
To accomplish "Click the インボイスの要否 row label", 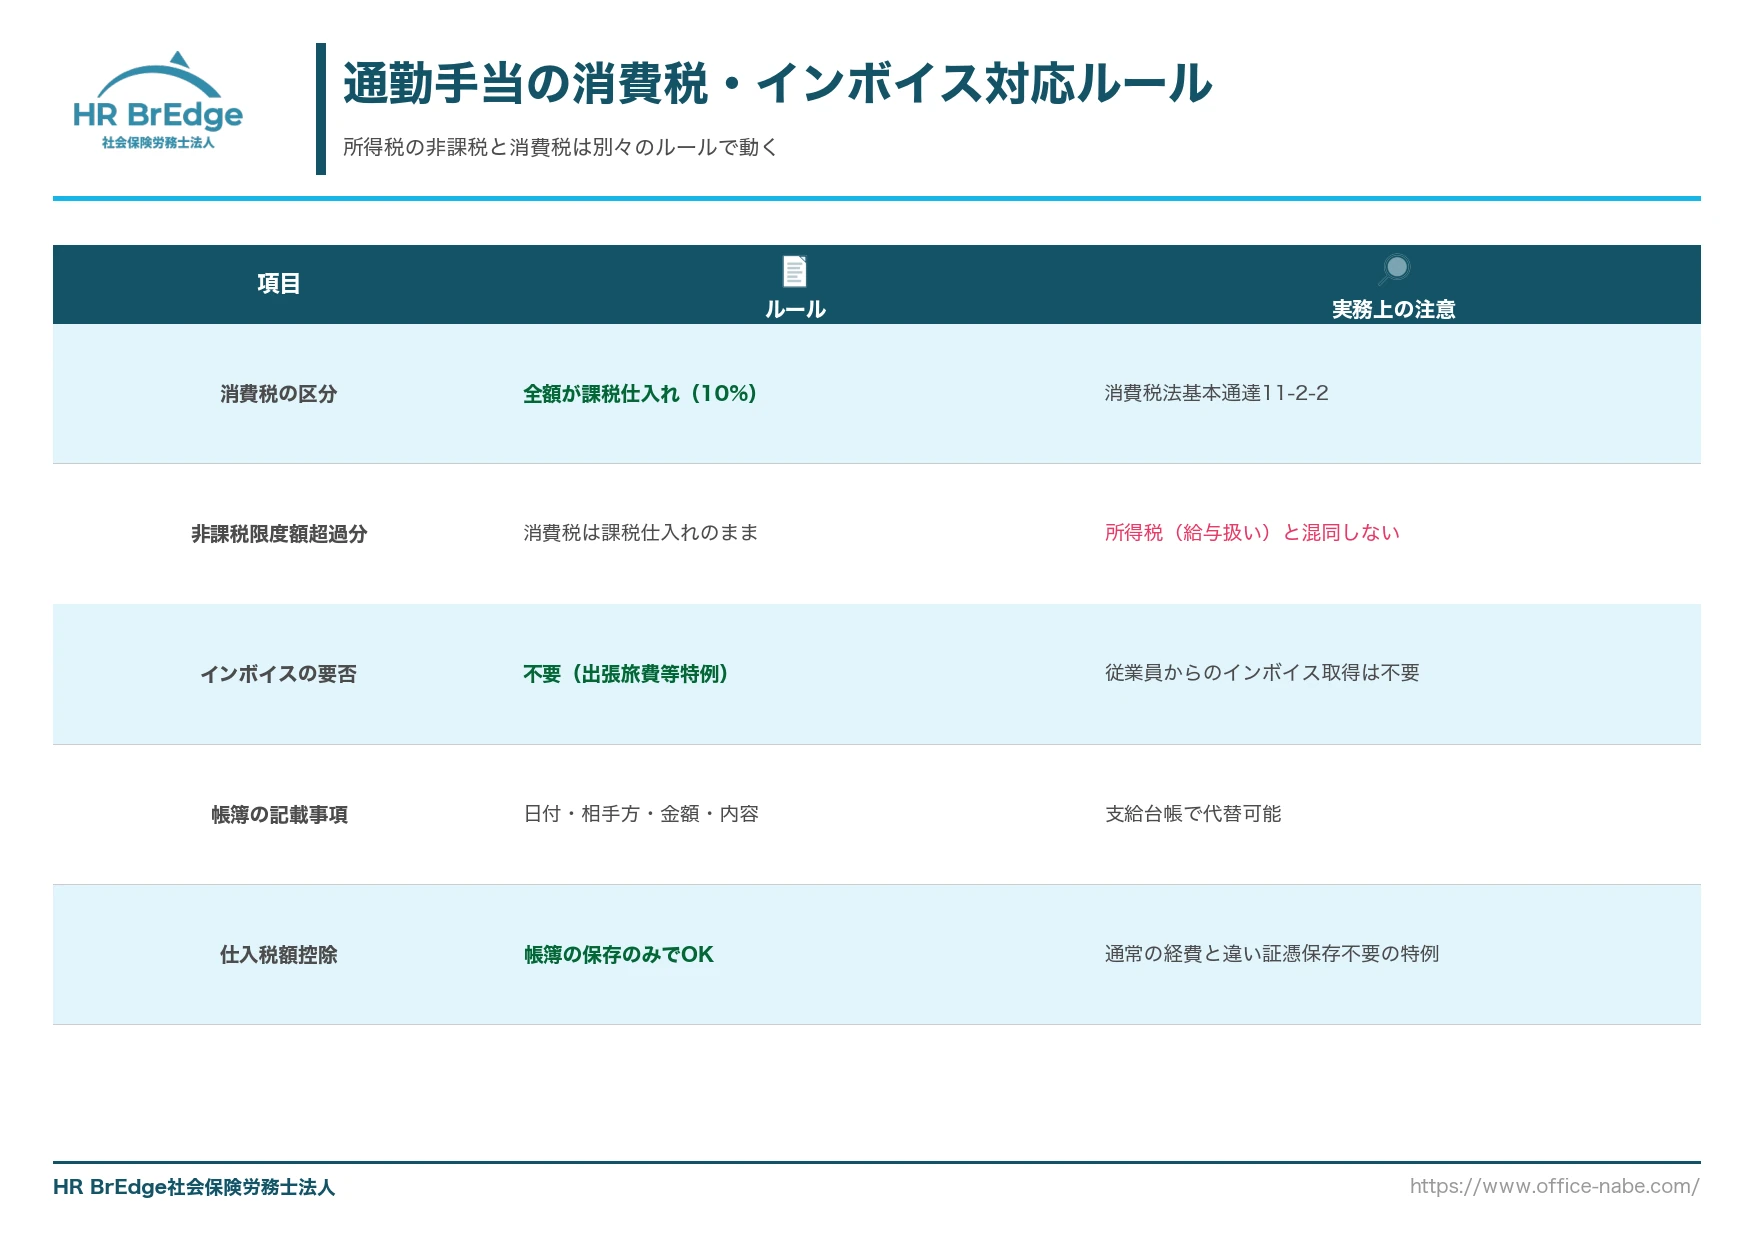I will coord(278,674).
